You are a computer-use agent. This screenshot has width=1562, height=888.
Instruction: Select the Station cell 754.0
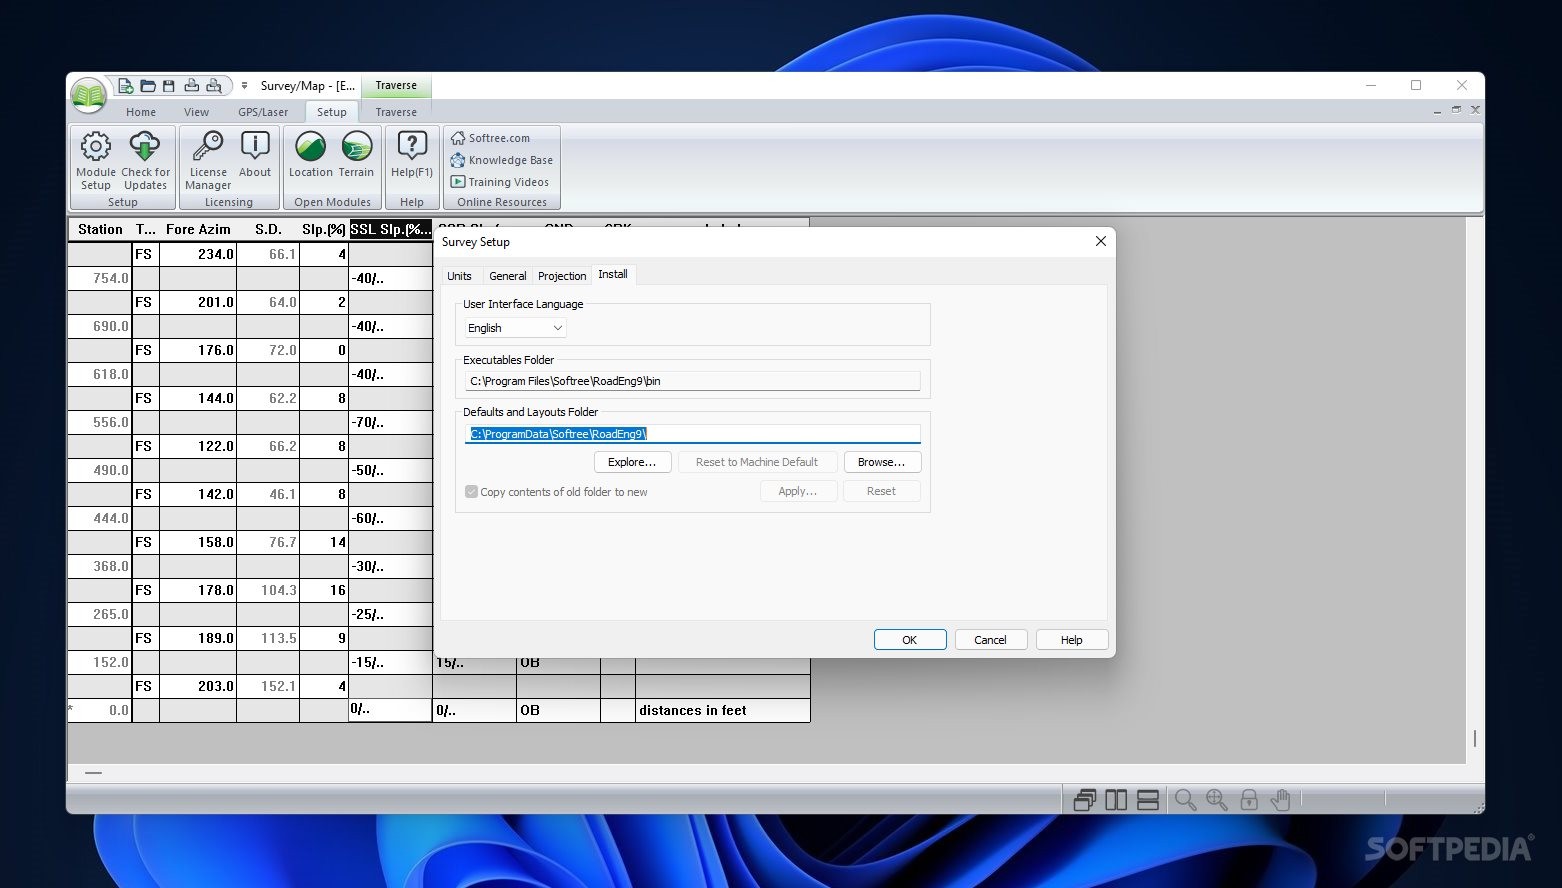pos(100,278)
